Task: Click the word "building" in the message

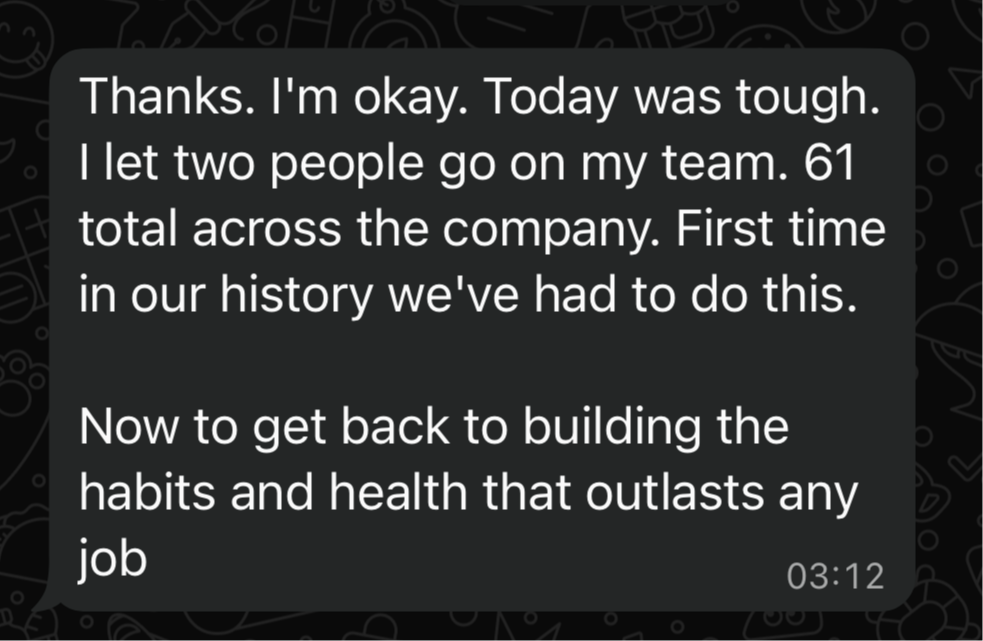Action: tap(611, 428)
